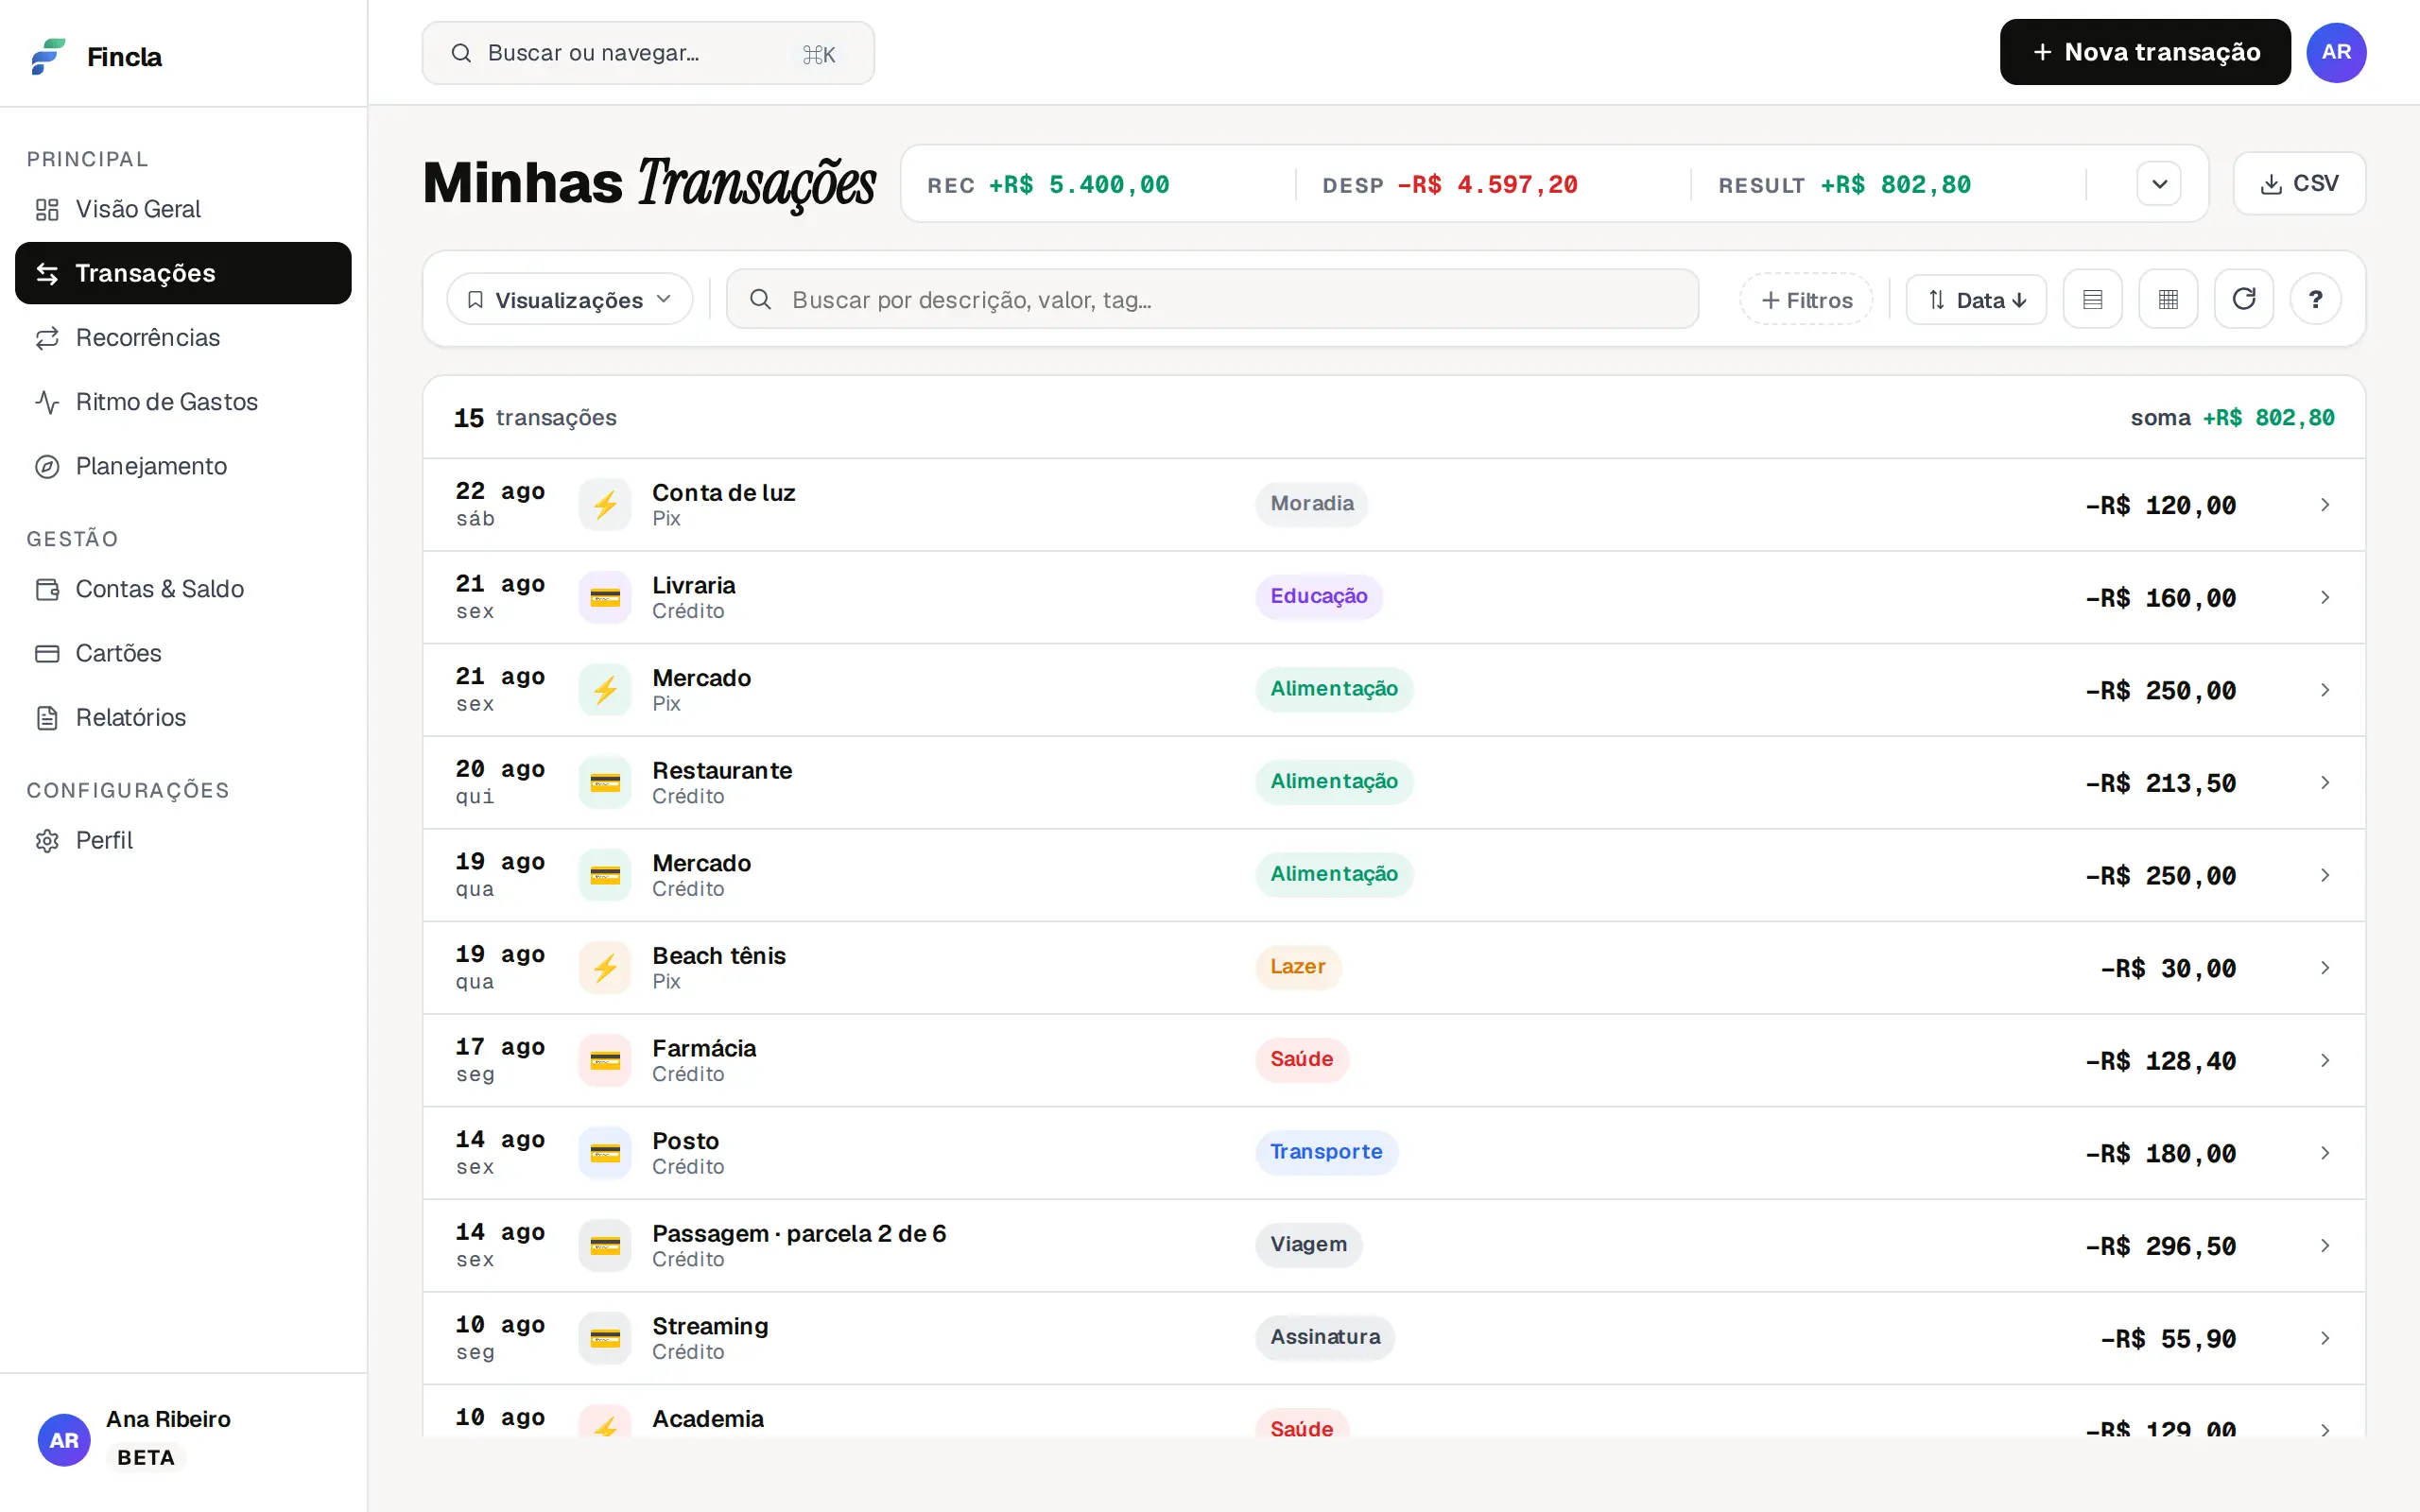Open the Visualizações dropdown
Image resolution: width=2420 pixels, height=1512 pixels.
point(570,299)
